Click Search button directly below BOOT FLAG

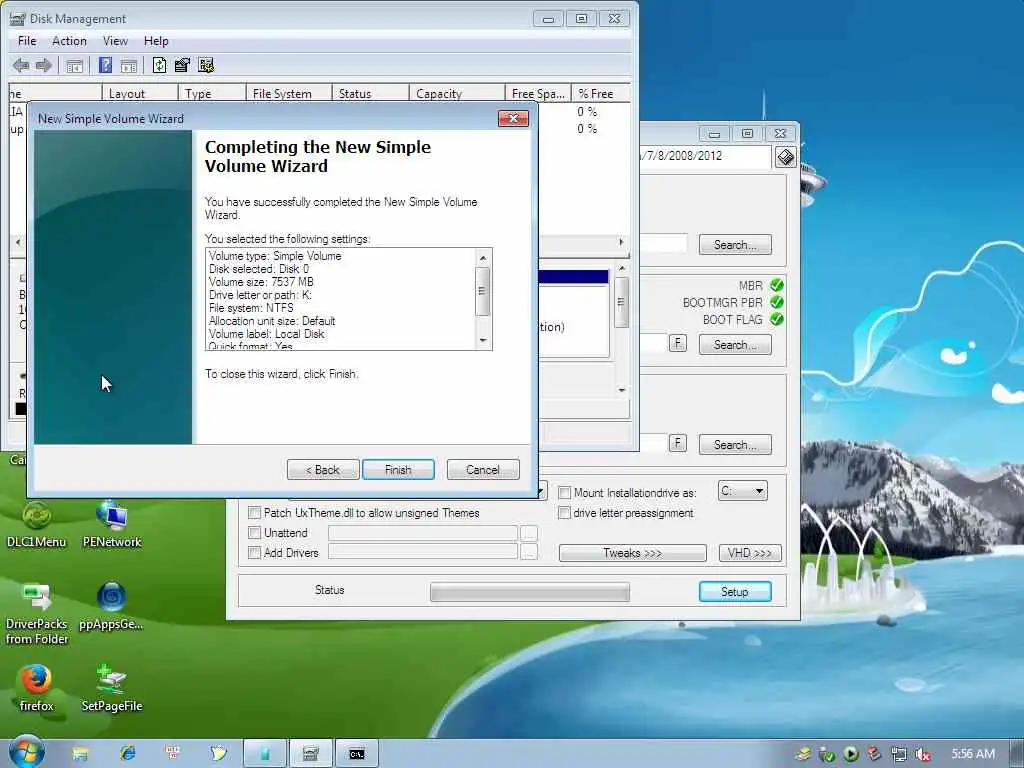735,345
